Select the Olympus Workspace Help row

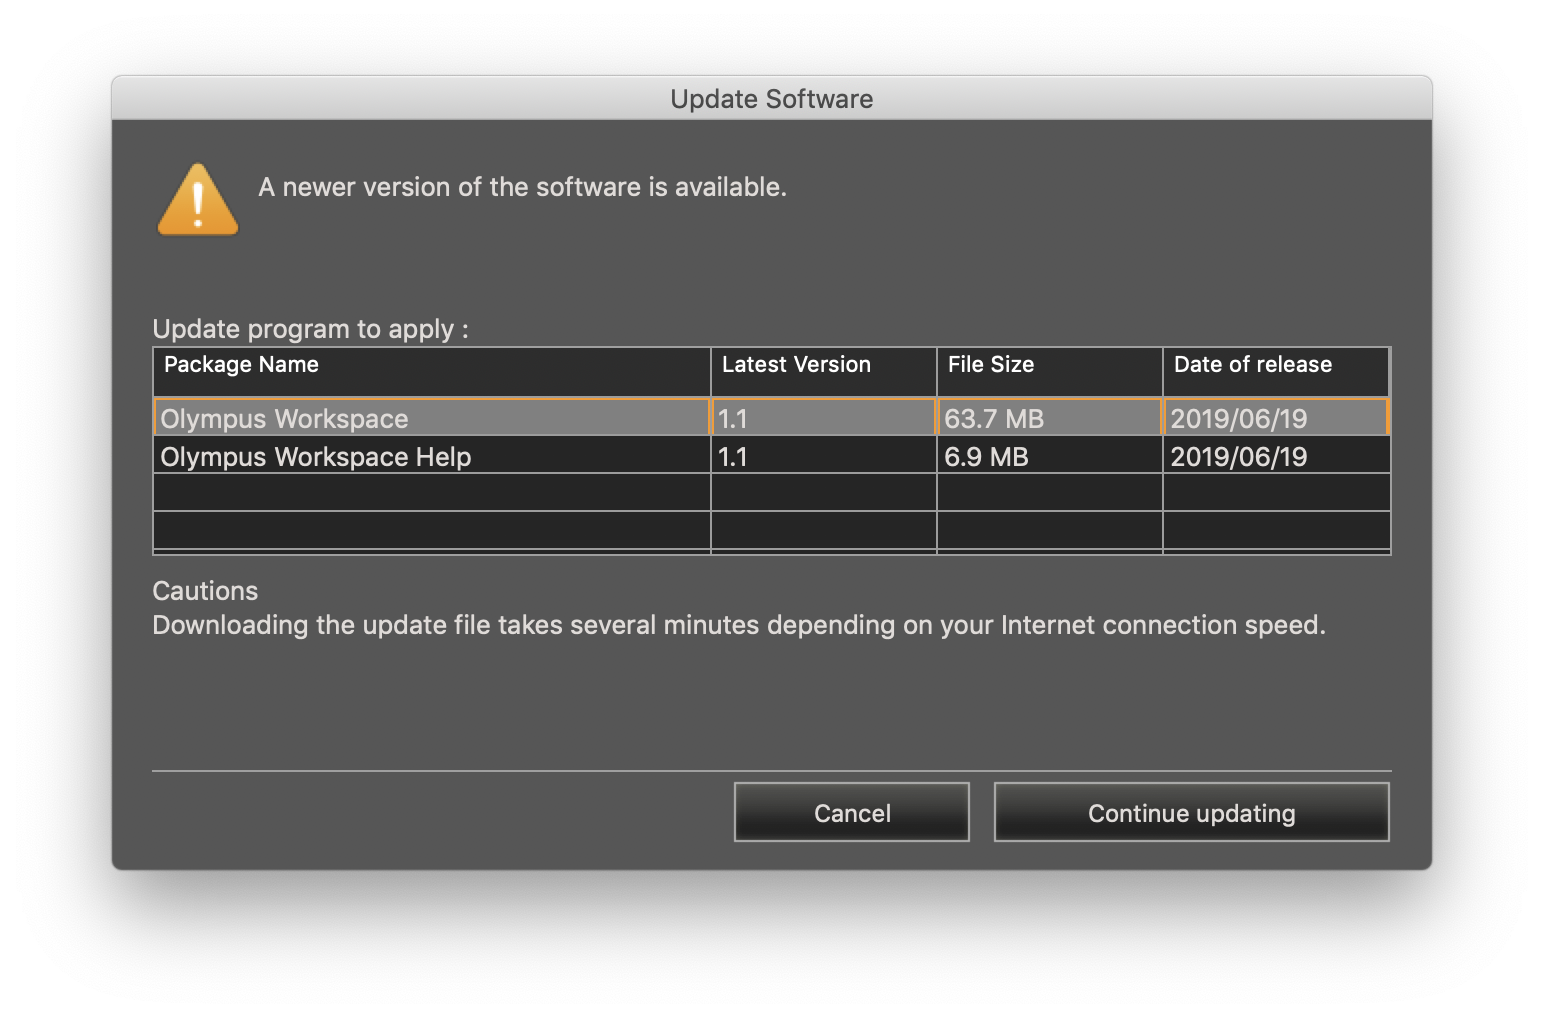pyautogui.click(x=771, y=456)
